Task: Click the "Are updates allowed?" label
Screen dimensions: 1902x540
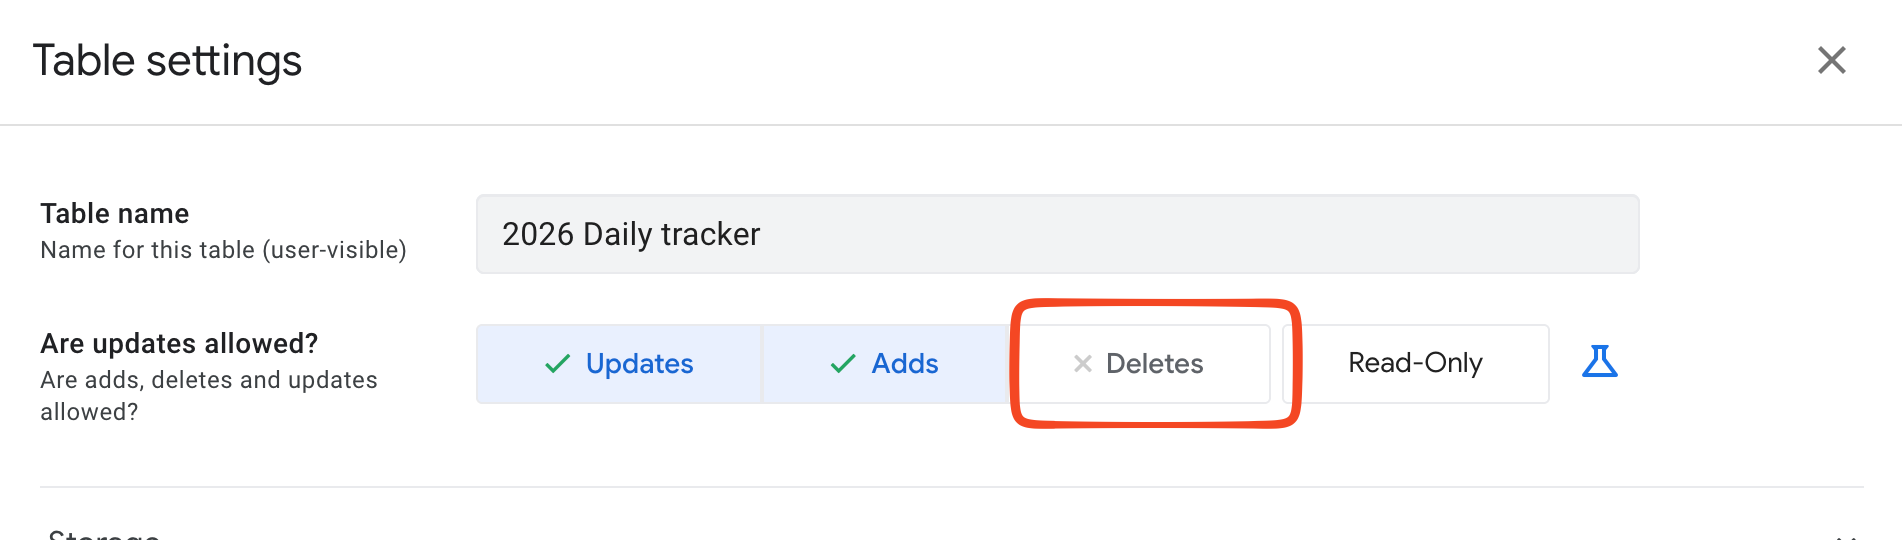Action: click(x=179, y=344)
